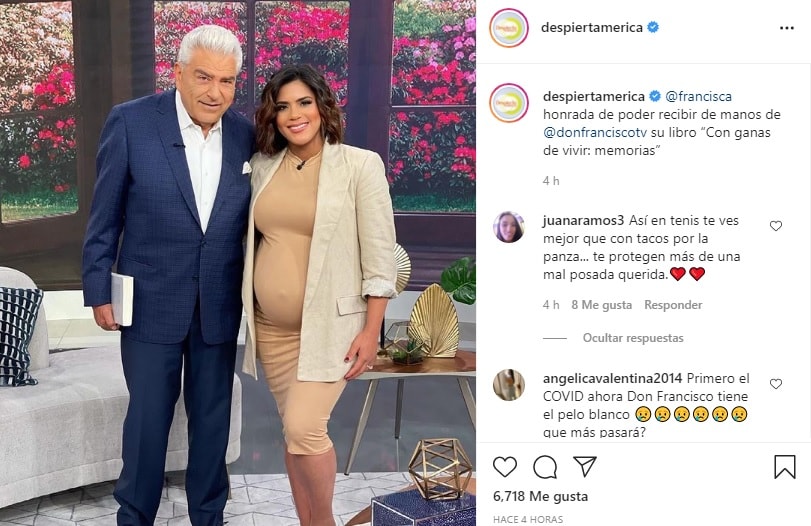This screenshot has height=526, width=811.
Task: Click the post photo of two hosts
Action: 238,263
